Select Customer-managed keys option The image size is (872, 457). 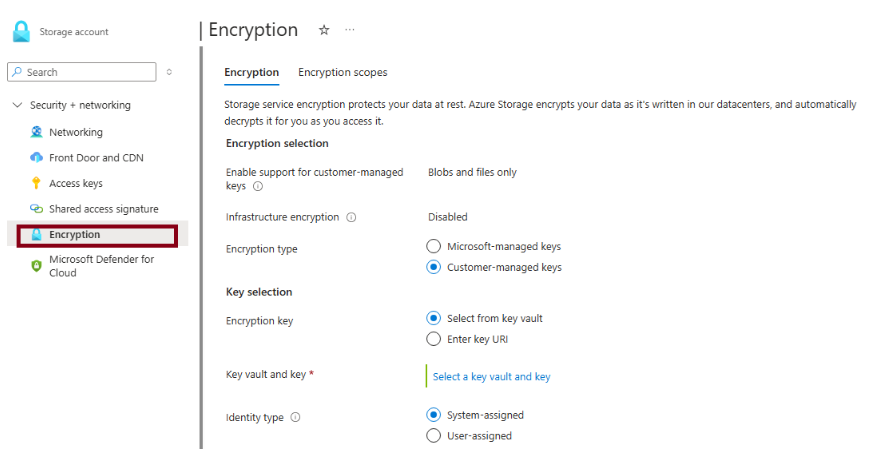[x=433, y=267]
